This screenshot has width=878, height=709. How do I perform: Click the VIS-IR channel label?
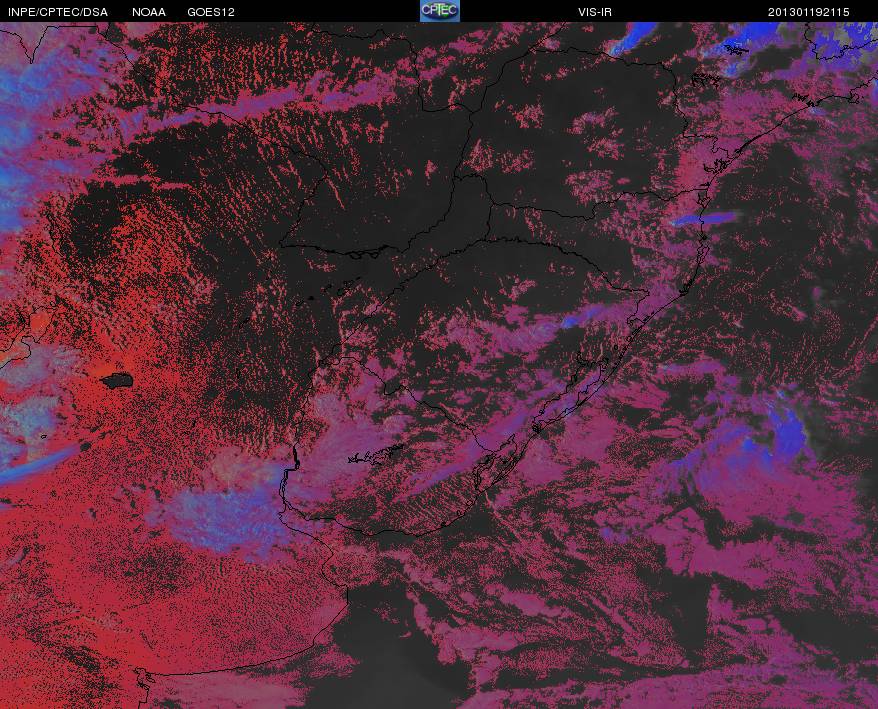595,12
